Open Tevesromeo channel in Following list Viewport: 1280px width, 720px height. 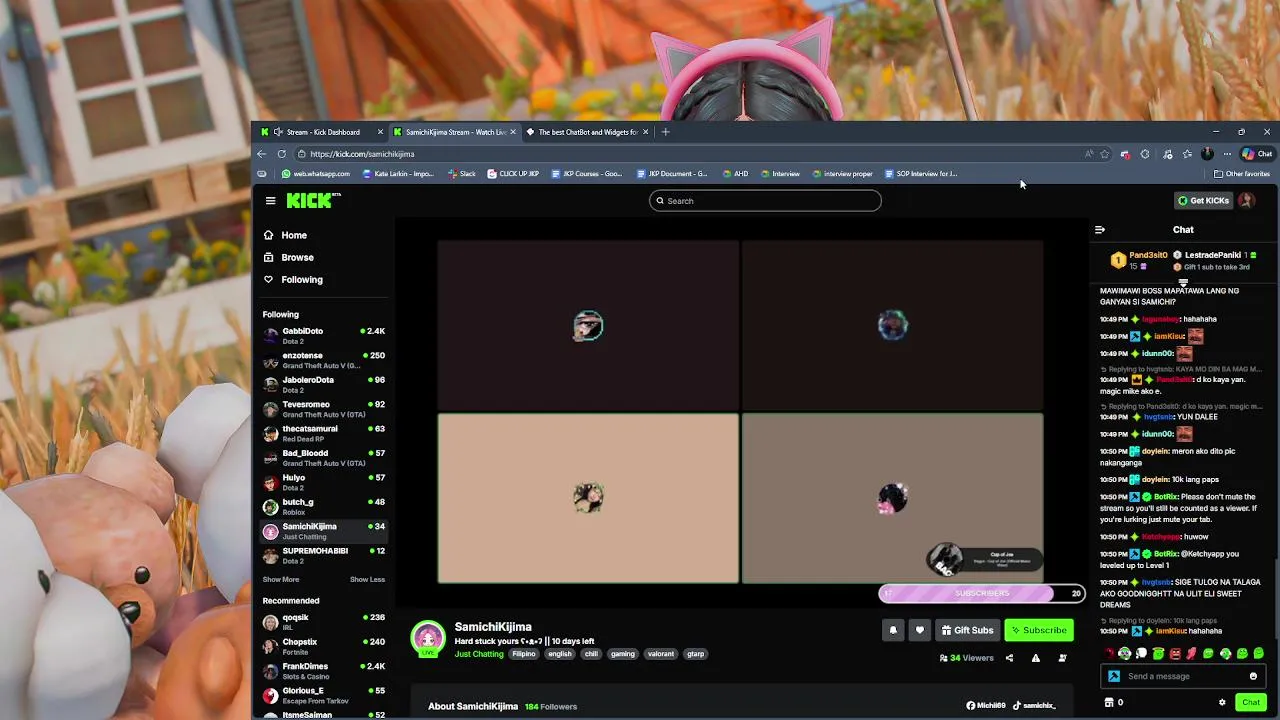tap(324, 409)
